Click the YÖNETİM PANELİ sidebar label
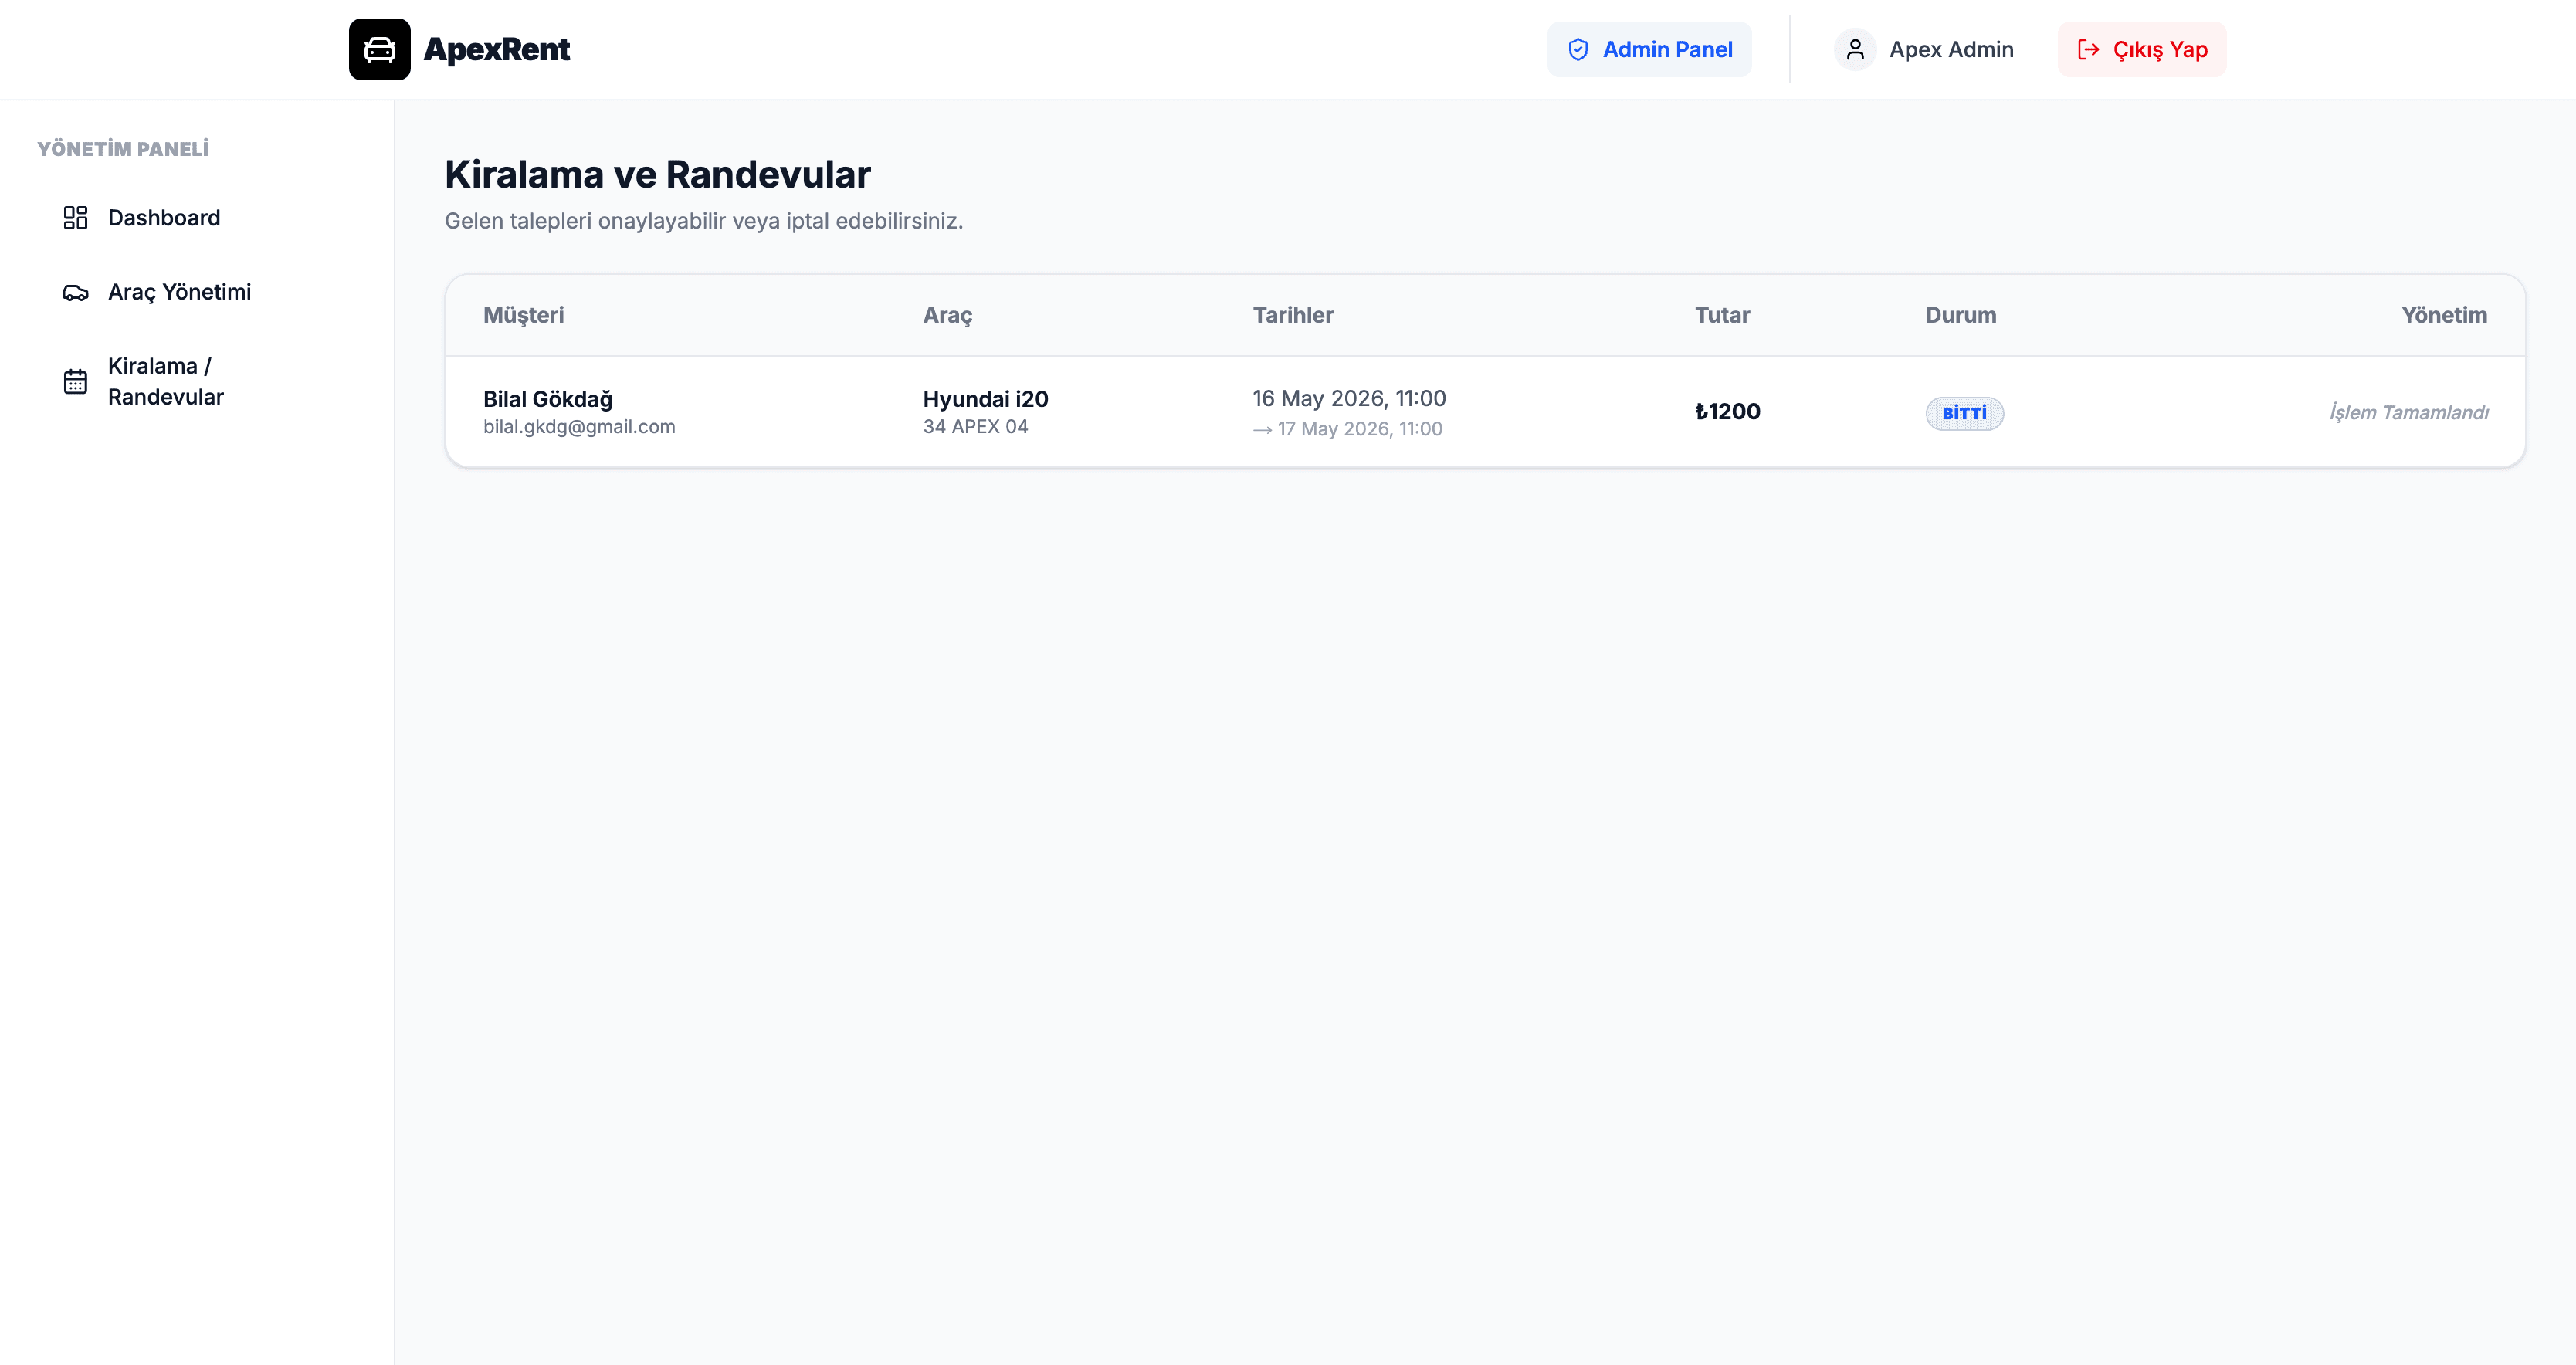This screenshot has height=1365, width=2576. [x=123, y=149]
